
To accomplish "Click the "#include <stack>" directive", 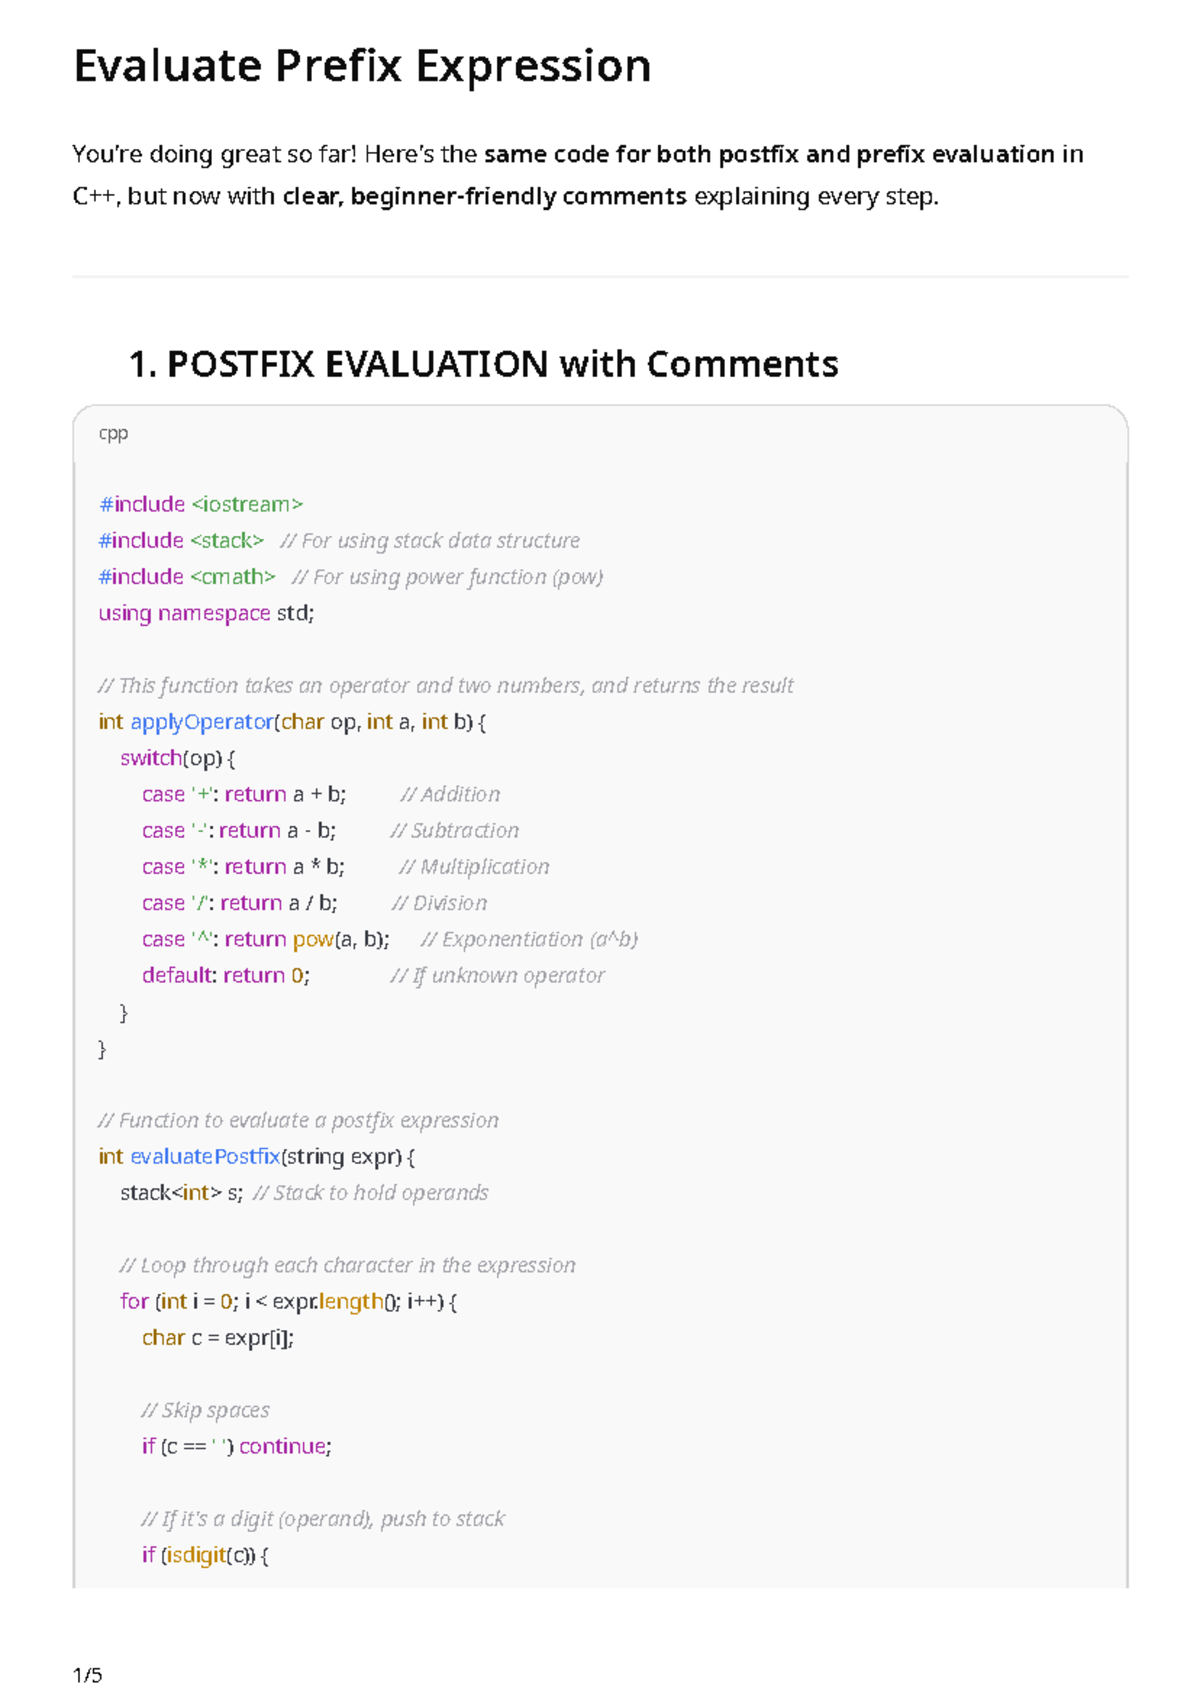I will (x=181, y=541).
